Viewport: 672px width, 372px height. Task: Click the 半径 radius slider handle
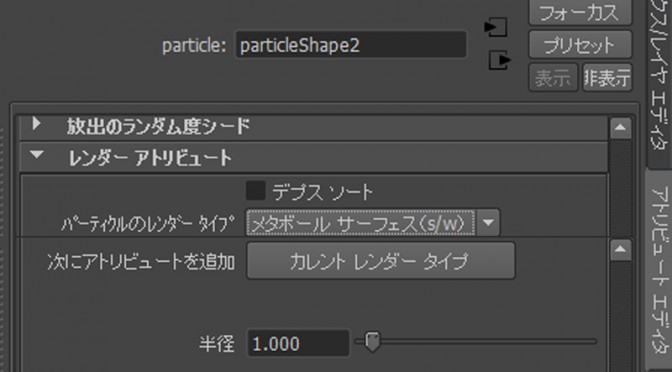point(372,342)
